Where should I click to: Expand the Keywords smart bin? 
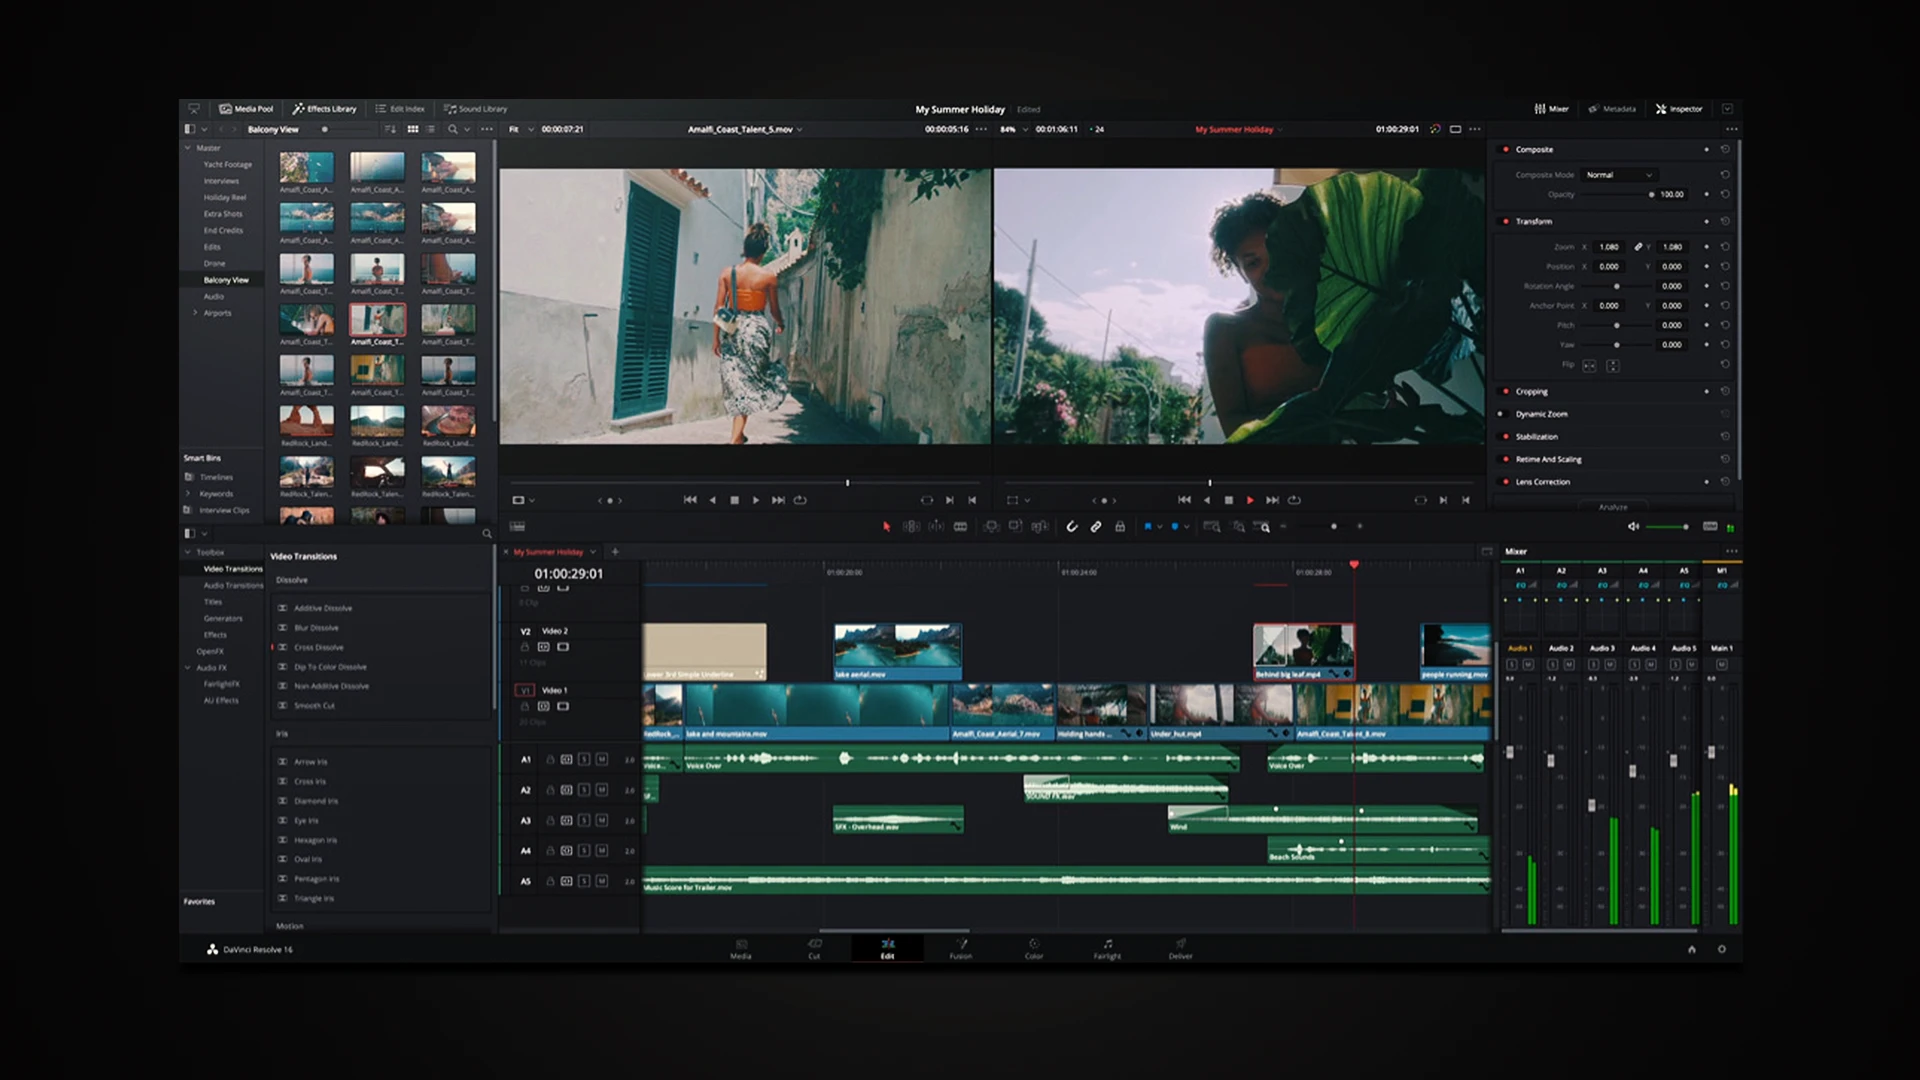187,493
